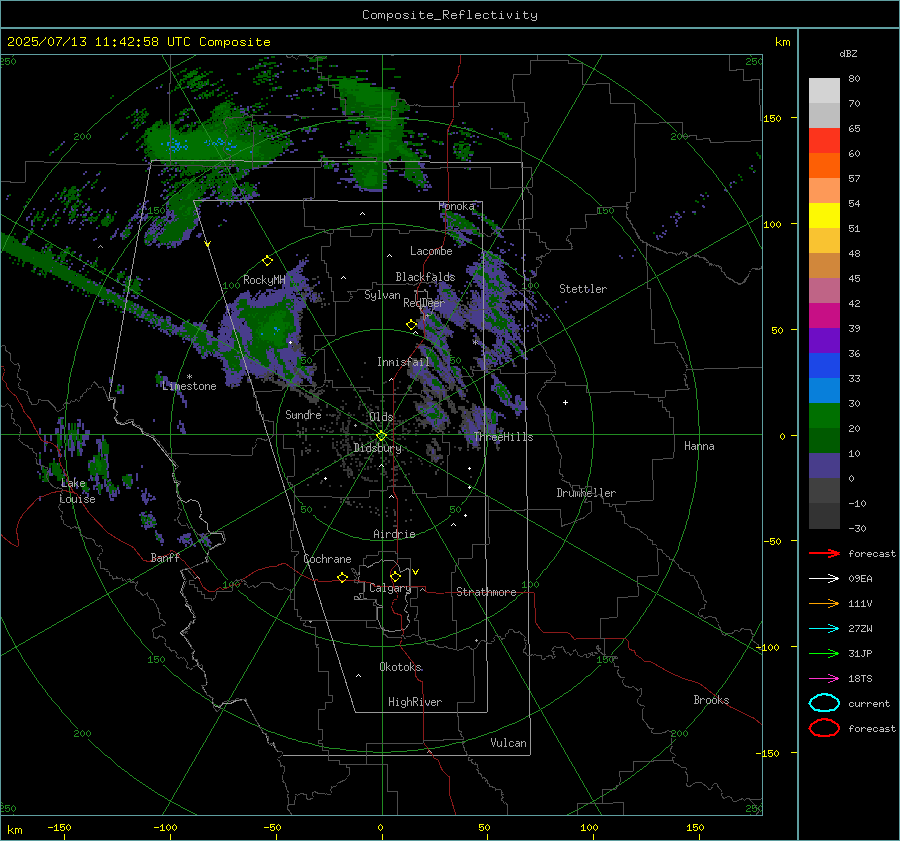The width and height of the screenshot is (900, 841).
Task: Click the cyan current ellipse icon
Action: click(824, 703)
